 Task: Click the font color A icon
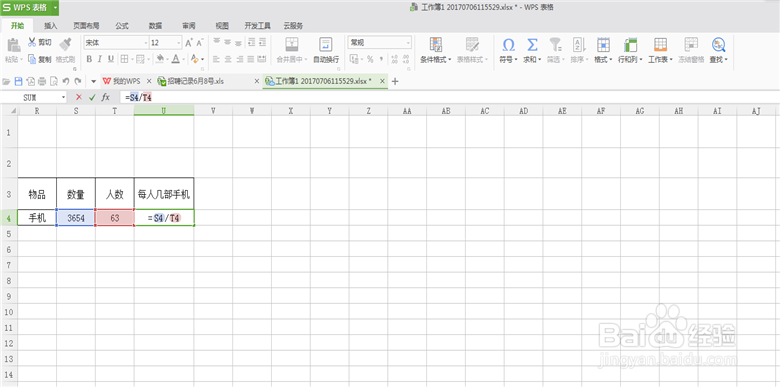click(175, 59)
